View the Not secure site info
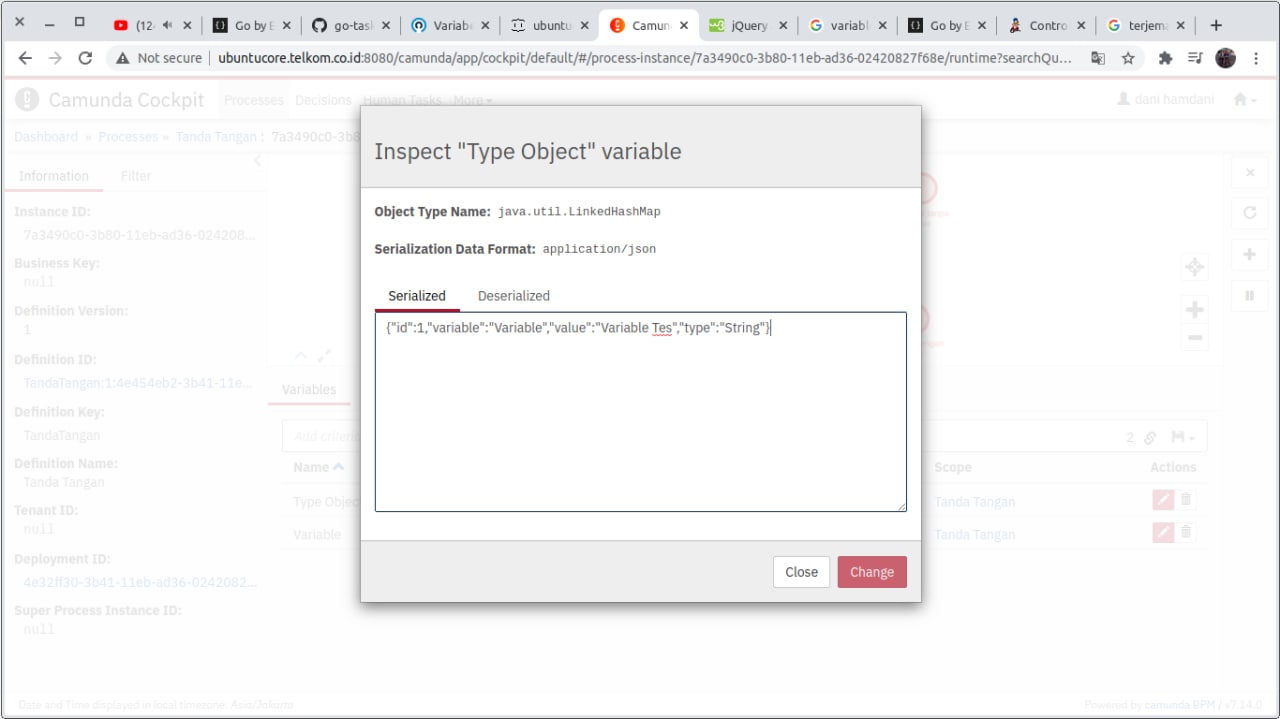1280x719 pixels. tap(159, 58)
